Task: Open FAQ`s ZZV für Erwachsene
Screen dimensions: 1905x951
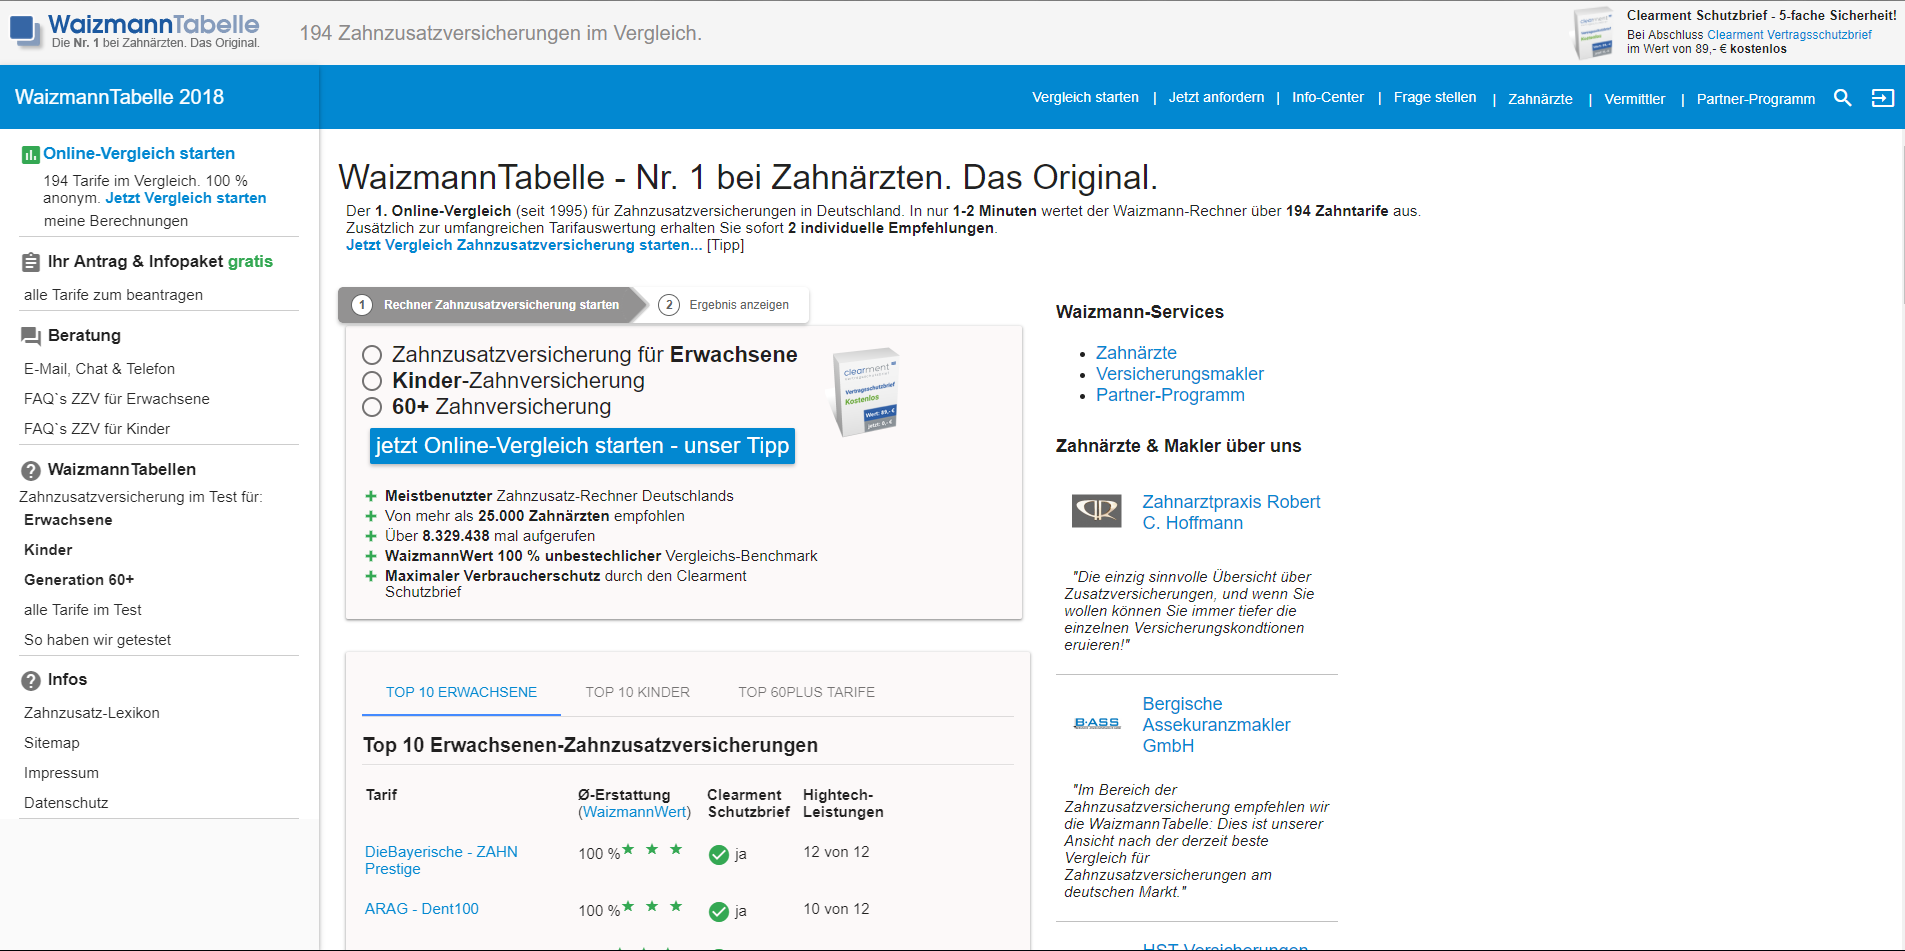Action: pyautogui.click(x=117, y=399)
